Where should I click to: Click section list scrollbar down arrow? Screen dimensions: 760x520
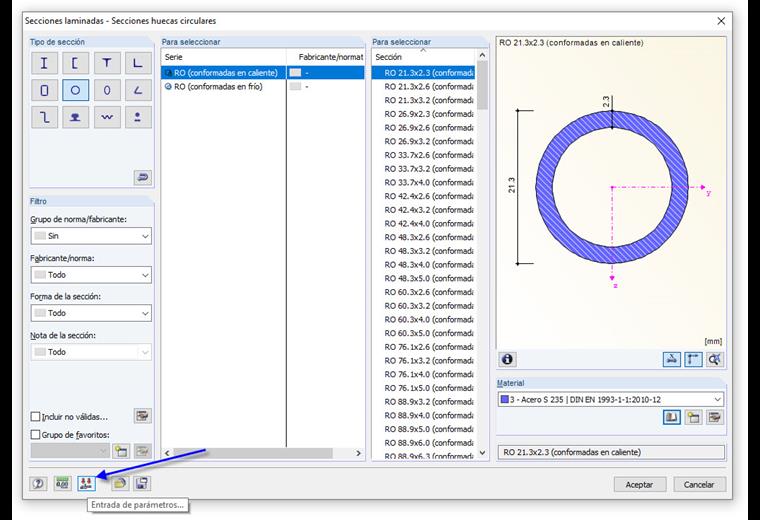[482, 453]
